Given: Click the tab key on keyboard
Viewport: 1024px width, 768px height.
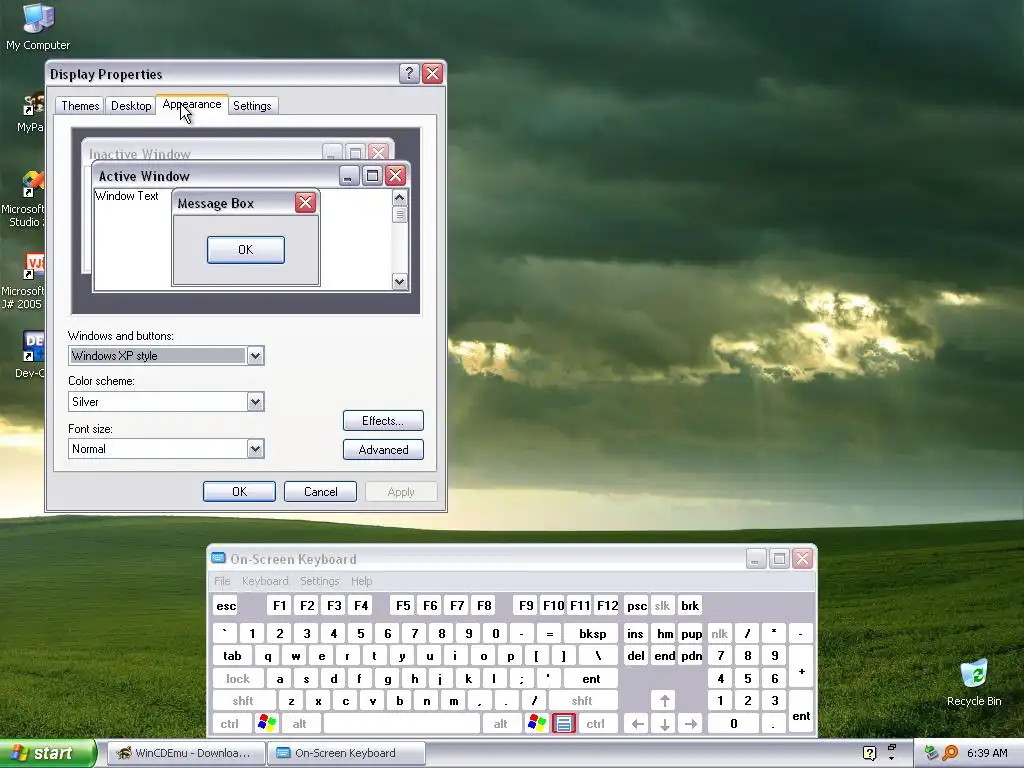Looking at the screenshot, I should coord(232,656).
